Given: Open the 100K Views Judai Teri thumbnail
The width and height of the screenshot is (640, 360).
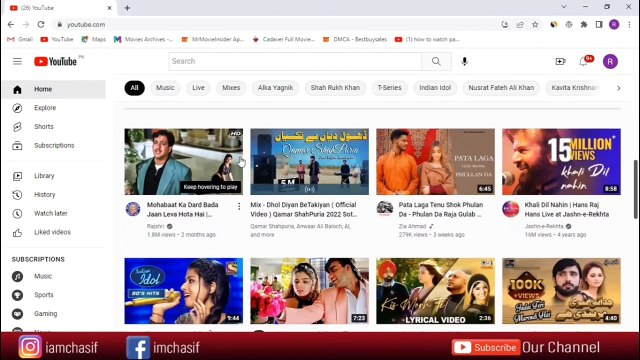Looking at the screenshot, I should tap(561, 291).
